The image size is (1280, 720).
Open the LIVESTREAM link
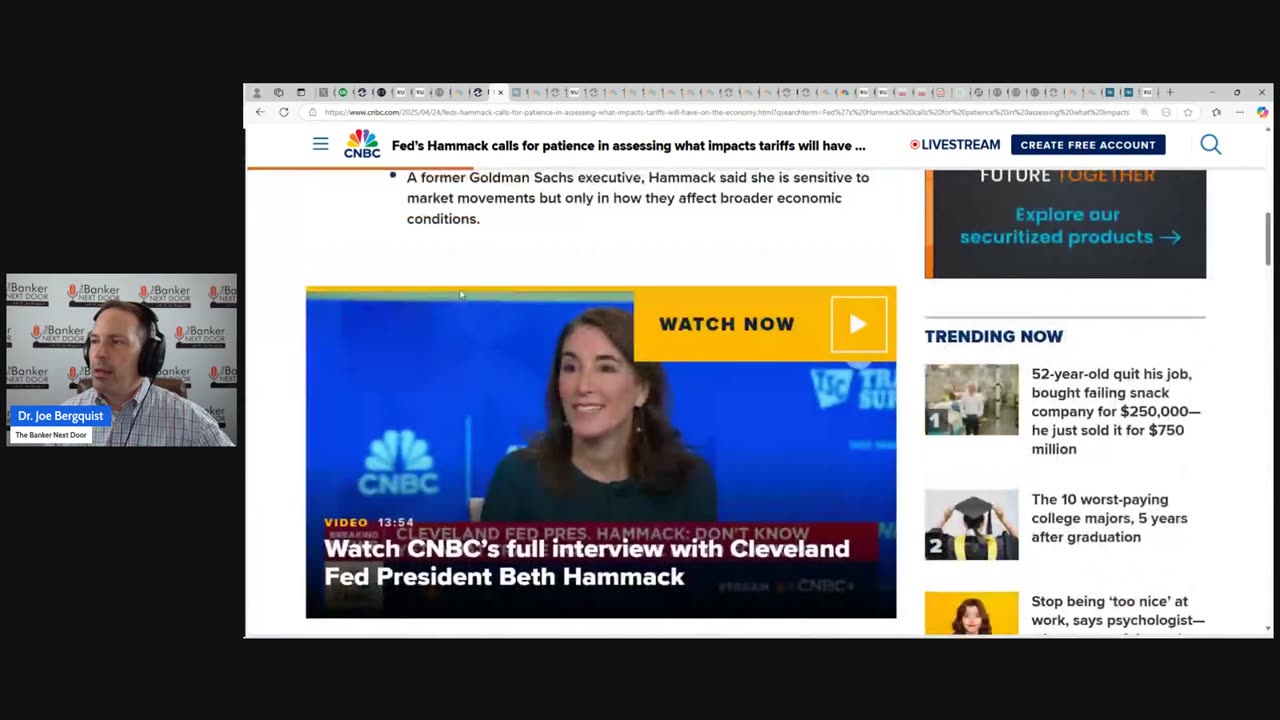click(955, 144)
